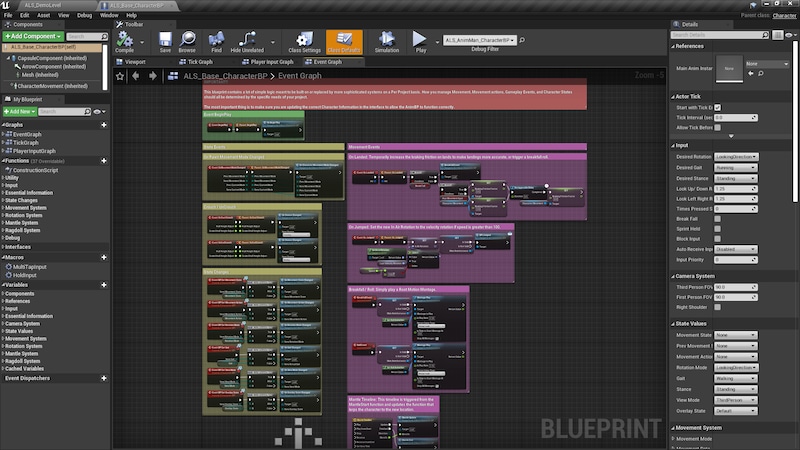Open Class Settings
The height and width of the screenshot is (450, 800).
tap(304, 42)
